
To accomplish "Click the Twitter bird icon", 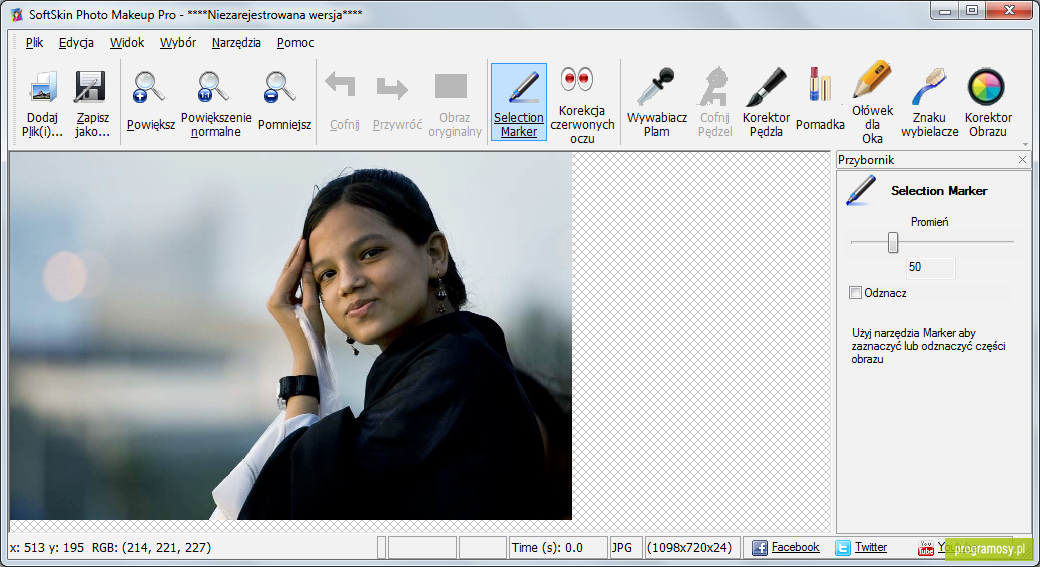I will click(842, 548).
